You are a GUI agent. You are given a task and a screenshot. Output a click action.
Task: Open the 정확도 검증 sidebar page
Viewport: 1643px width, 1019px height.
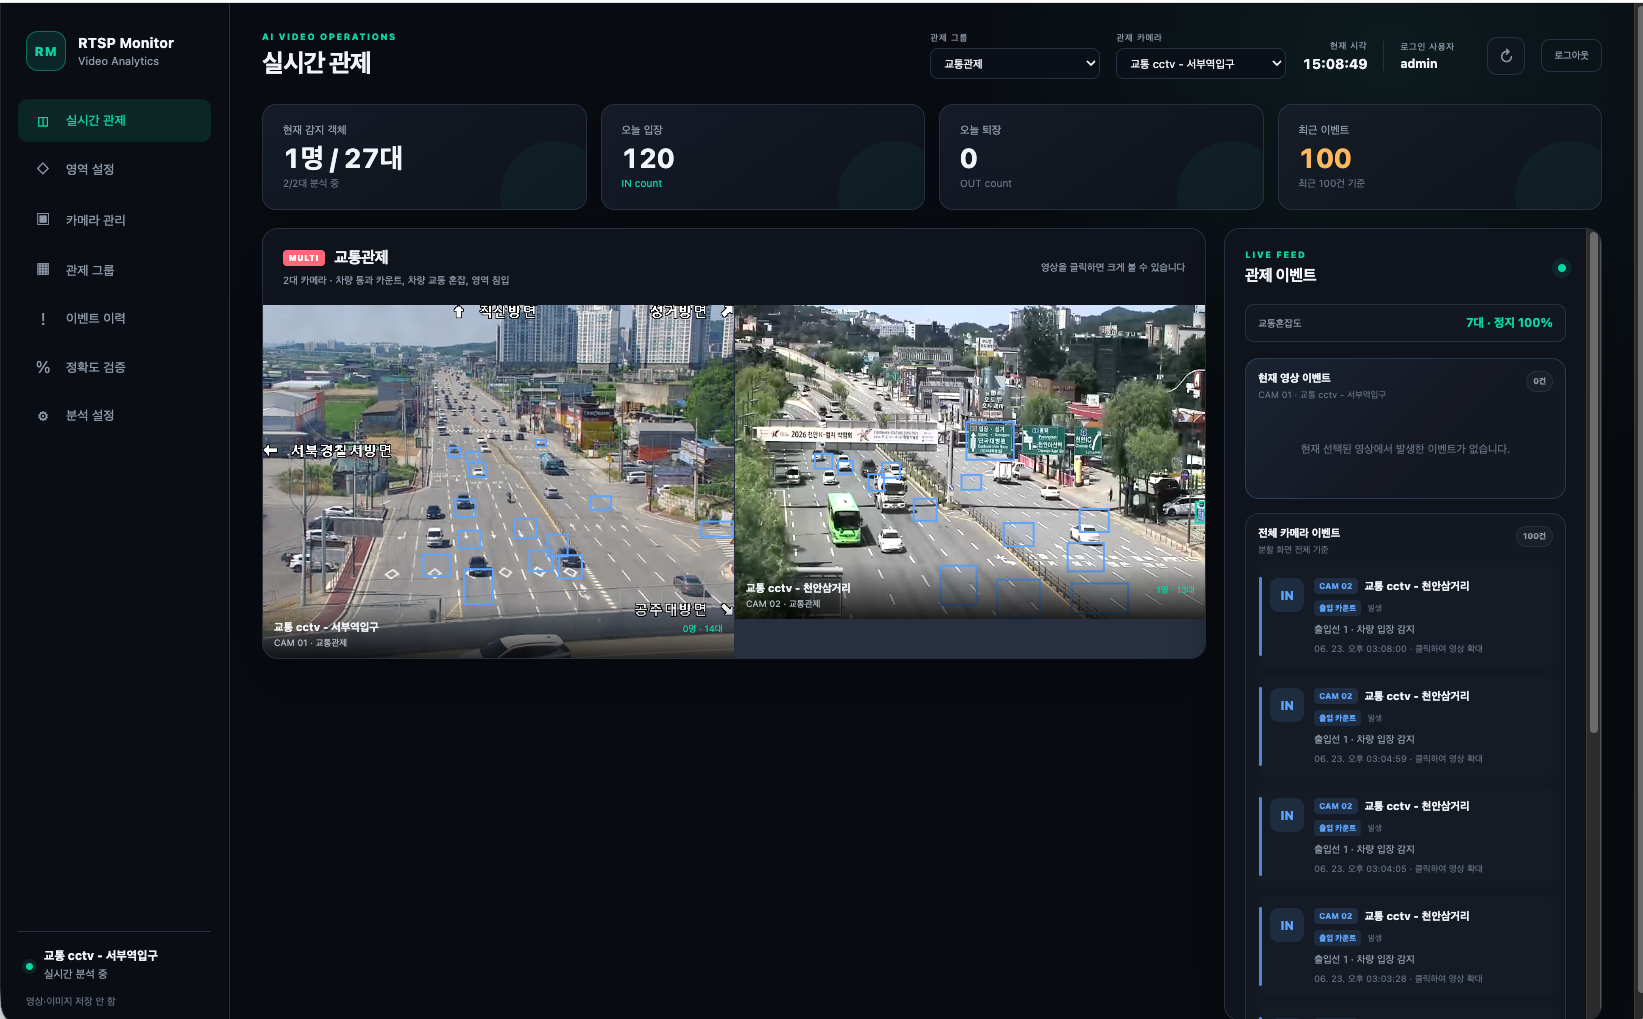pos(114,367)
